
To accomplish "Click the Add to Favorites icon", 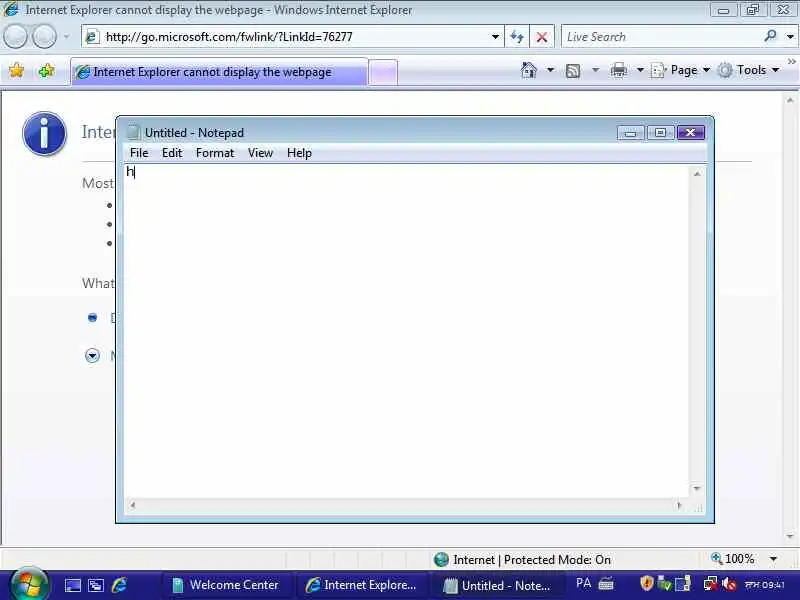I will (46, 70).
